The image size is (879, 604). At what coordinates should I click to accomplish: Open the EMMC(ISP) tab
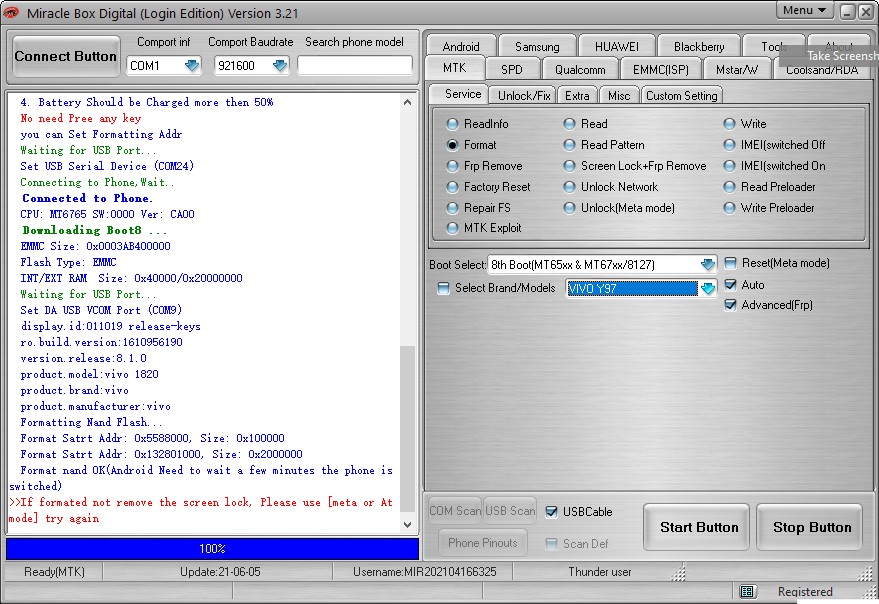click(x=660, y=70)
